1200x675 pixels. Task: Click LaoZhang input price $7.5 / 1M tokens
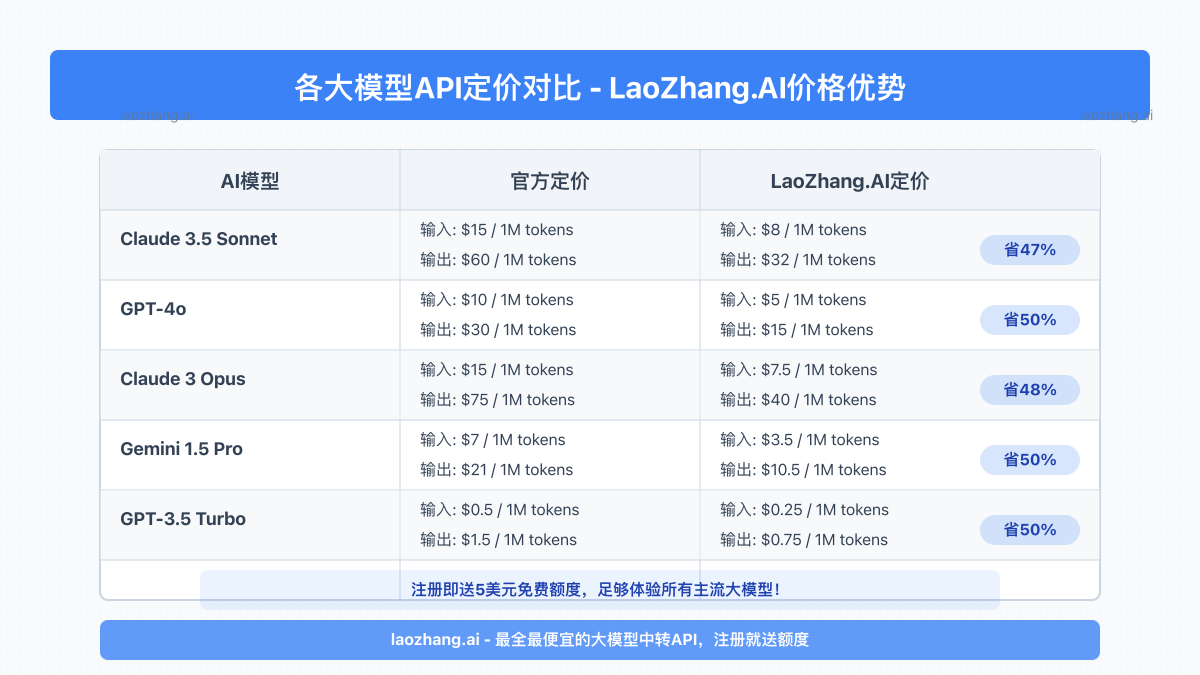[x=799, y=370]
